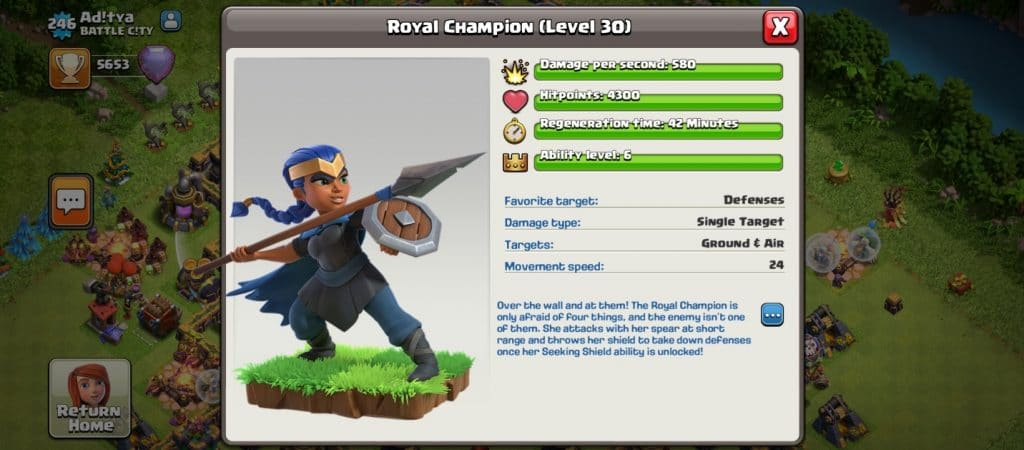Click the Hitpoints 4300 green bar

tap(658, 101)
